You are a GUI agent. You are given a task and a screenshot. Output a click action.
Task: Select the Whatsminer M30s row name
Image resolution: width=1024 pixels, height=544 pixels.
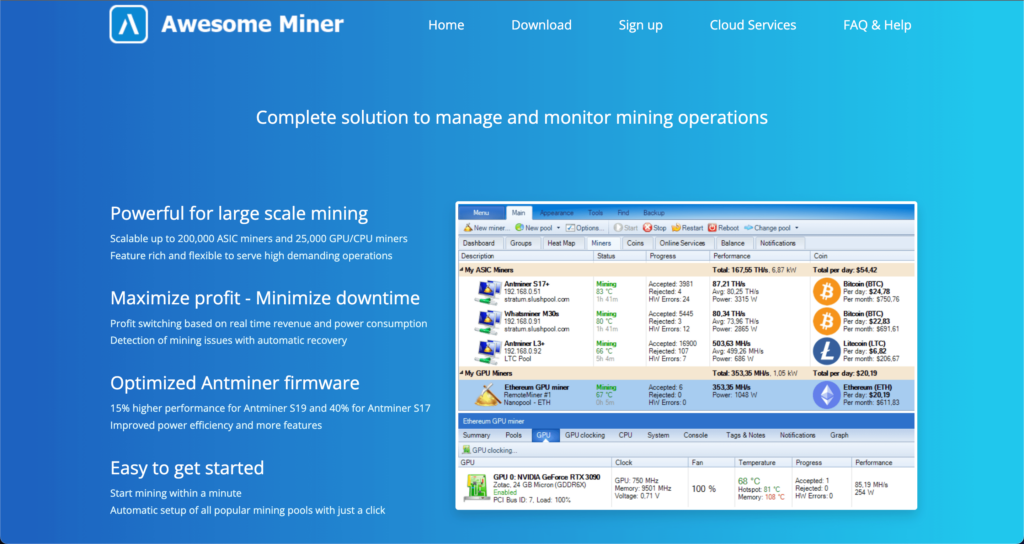[532, 313]
